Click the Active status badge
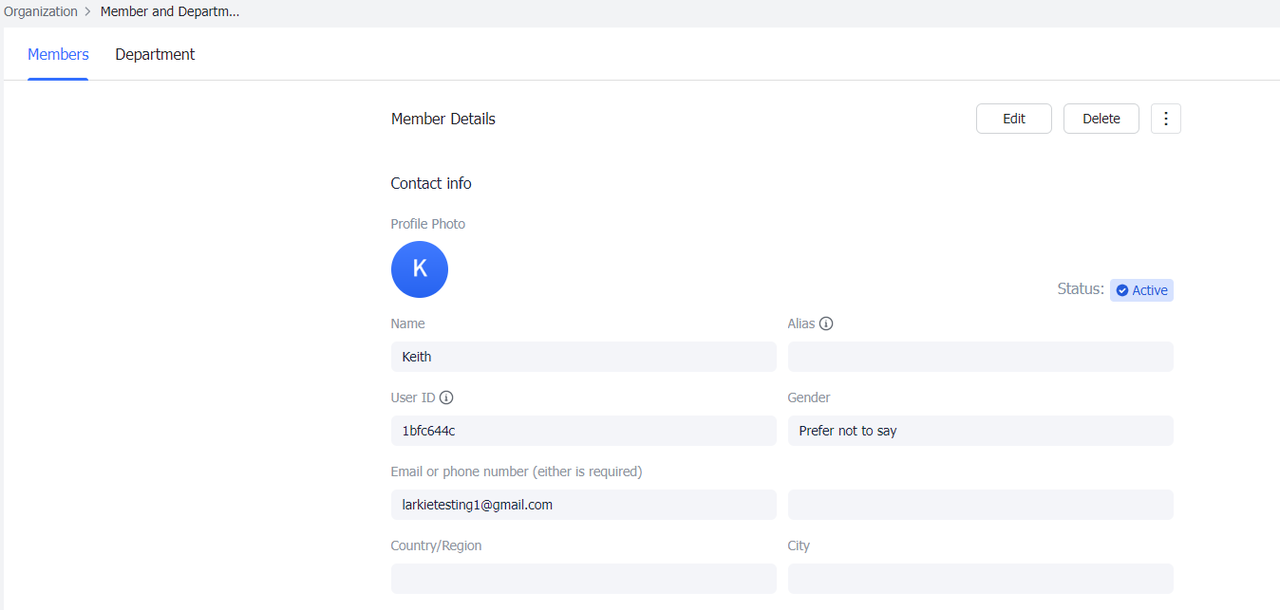 (x=1141, y=290)
